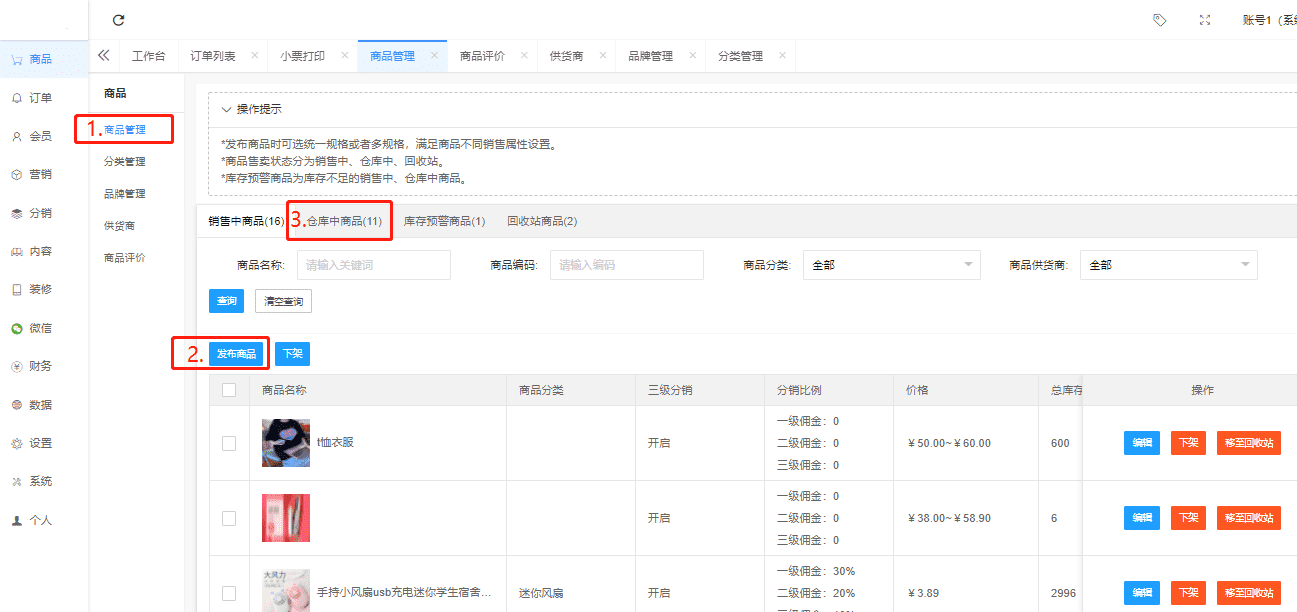
Task: Open 订单 section in left sidebar
Action: click(40, 98)
